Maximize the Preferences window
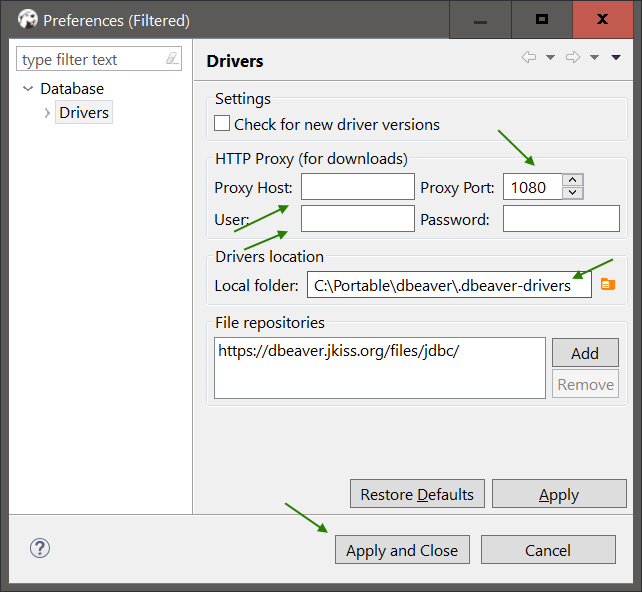The image size is (642, 592). click(x=542, y=20)
